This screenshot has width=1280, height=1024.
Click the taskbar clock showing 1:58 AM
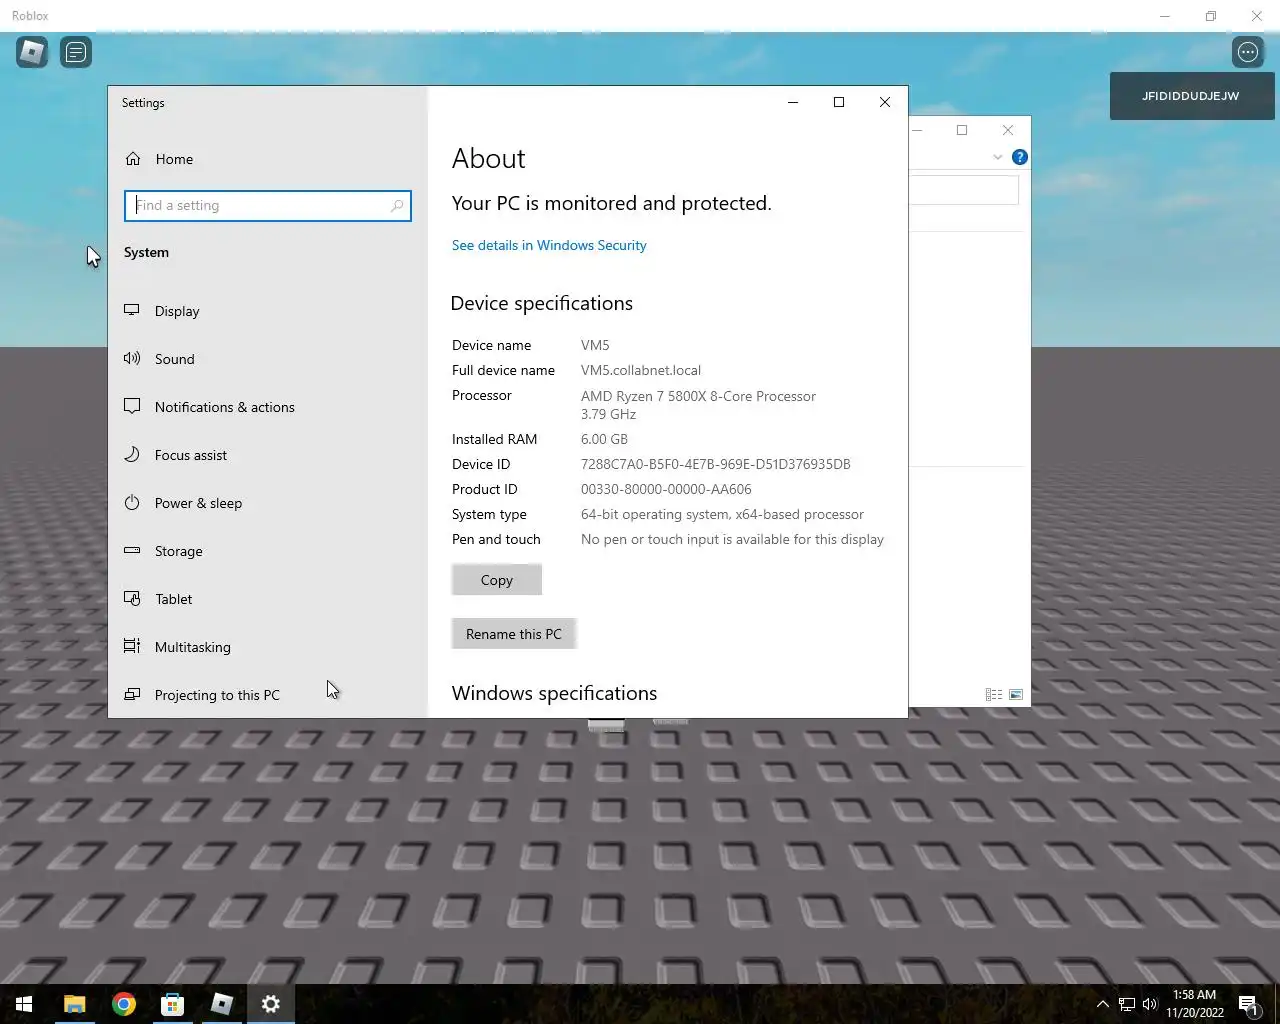point(1194,1004)
